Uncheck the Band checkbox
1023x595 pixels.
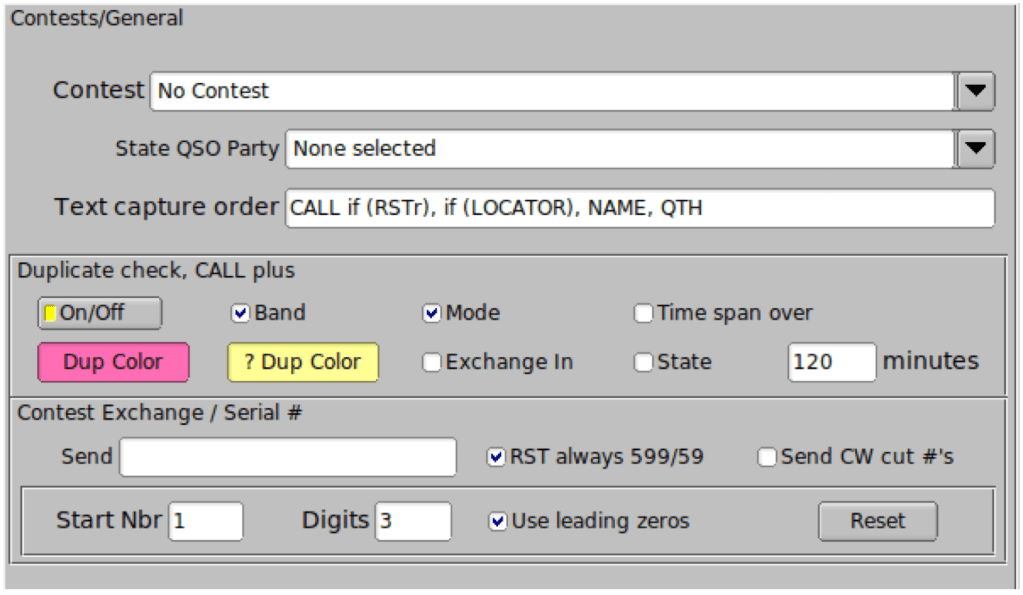click(x=240, y=313)
